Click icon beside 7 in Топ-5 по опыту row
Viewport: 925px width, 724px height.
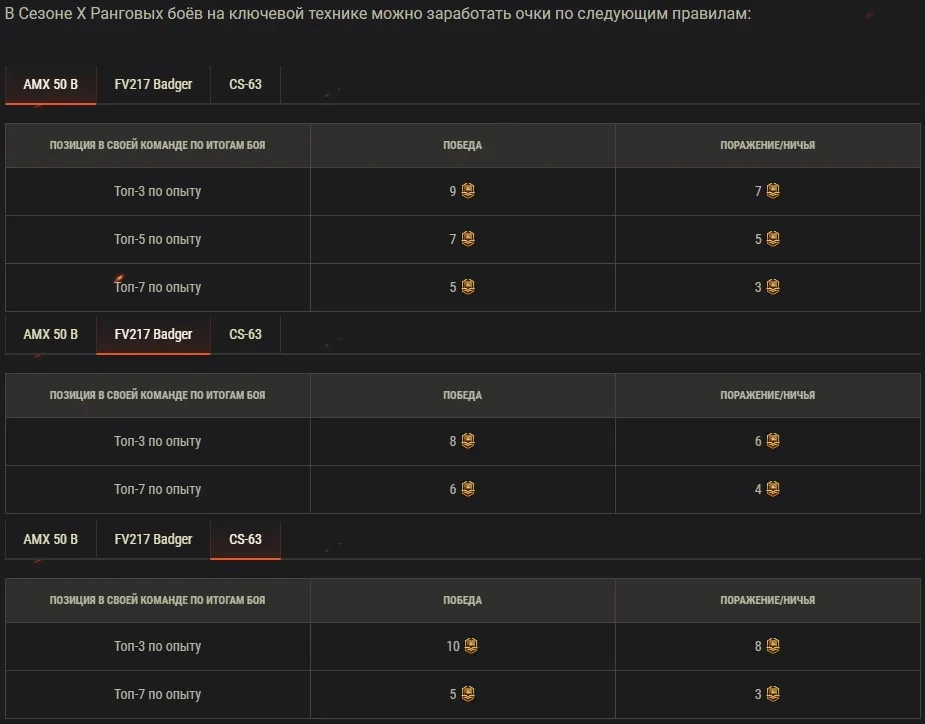[x=468, y=239]
